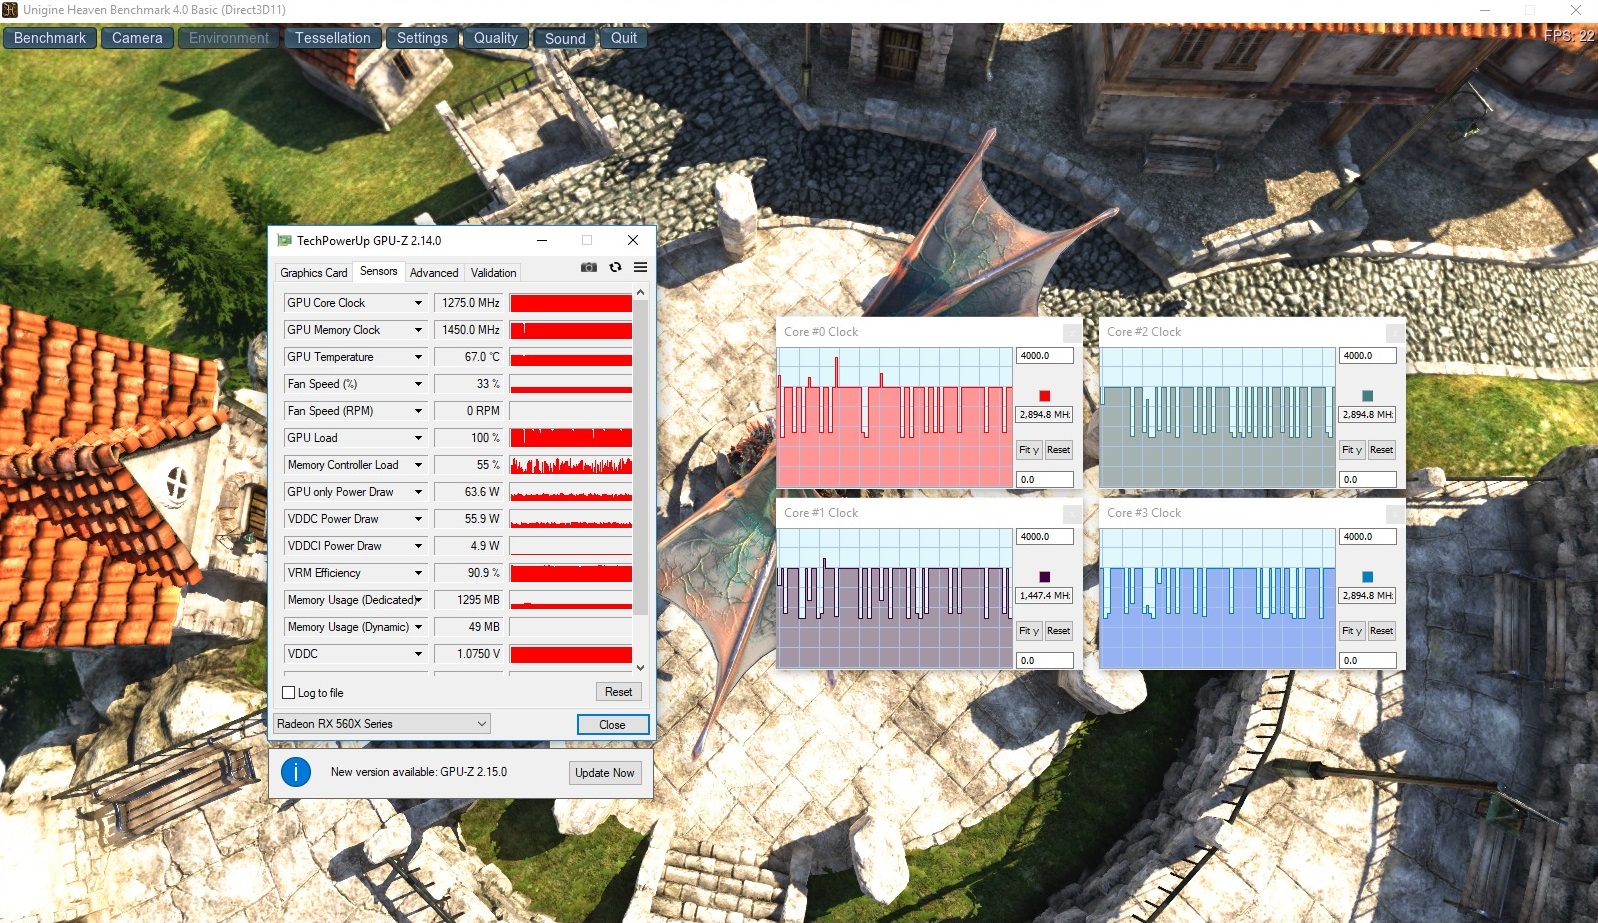Expand the VRM Efficiency sensor dropdown
The width and height of the screenshot is (1598, 923).
pos(418,573)
